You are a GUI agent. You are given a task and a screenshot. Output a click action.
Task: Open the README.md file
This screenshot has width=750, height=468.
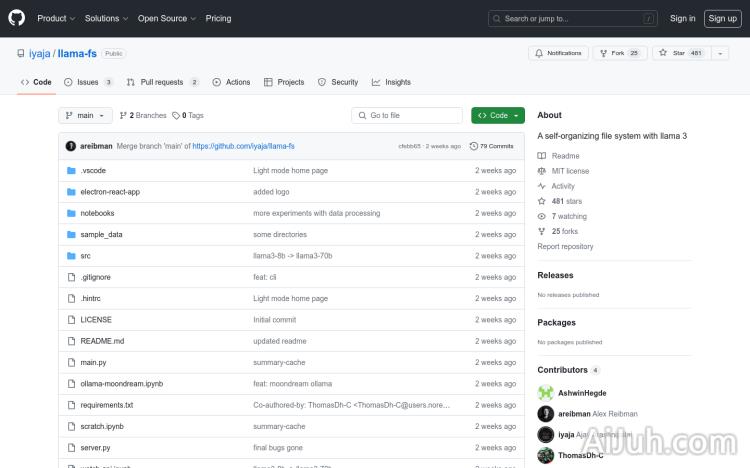point(102,341)
